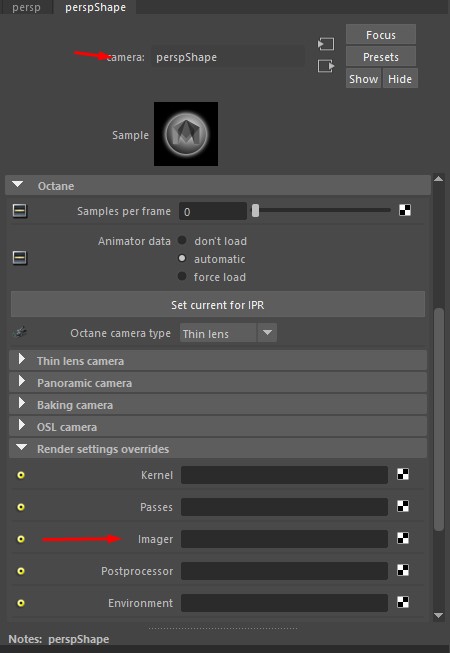Image resolution: width=450 pixels, height=653 pixels.
Task: Open the Presets menu button
Action: click(380, 57)
